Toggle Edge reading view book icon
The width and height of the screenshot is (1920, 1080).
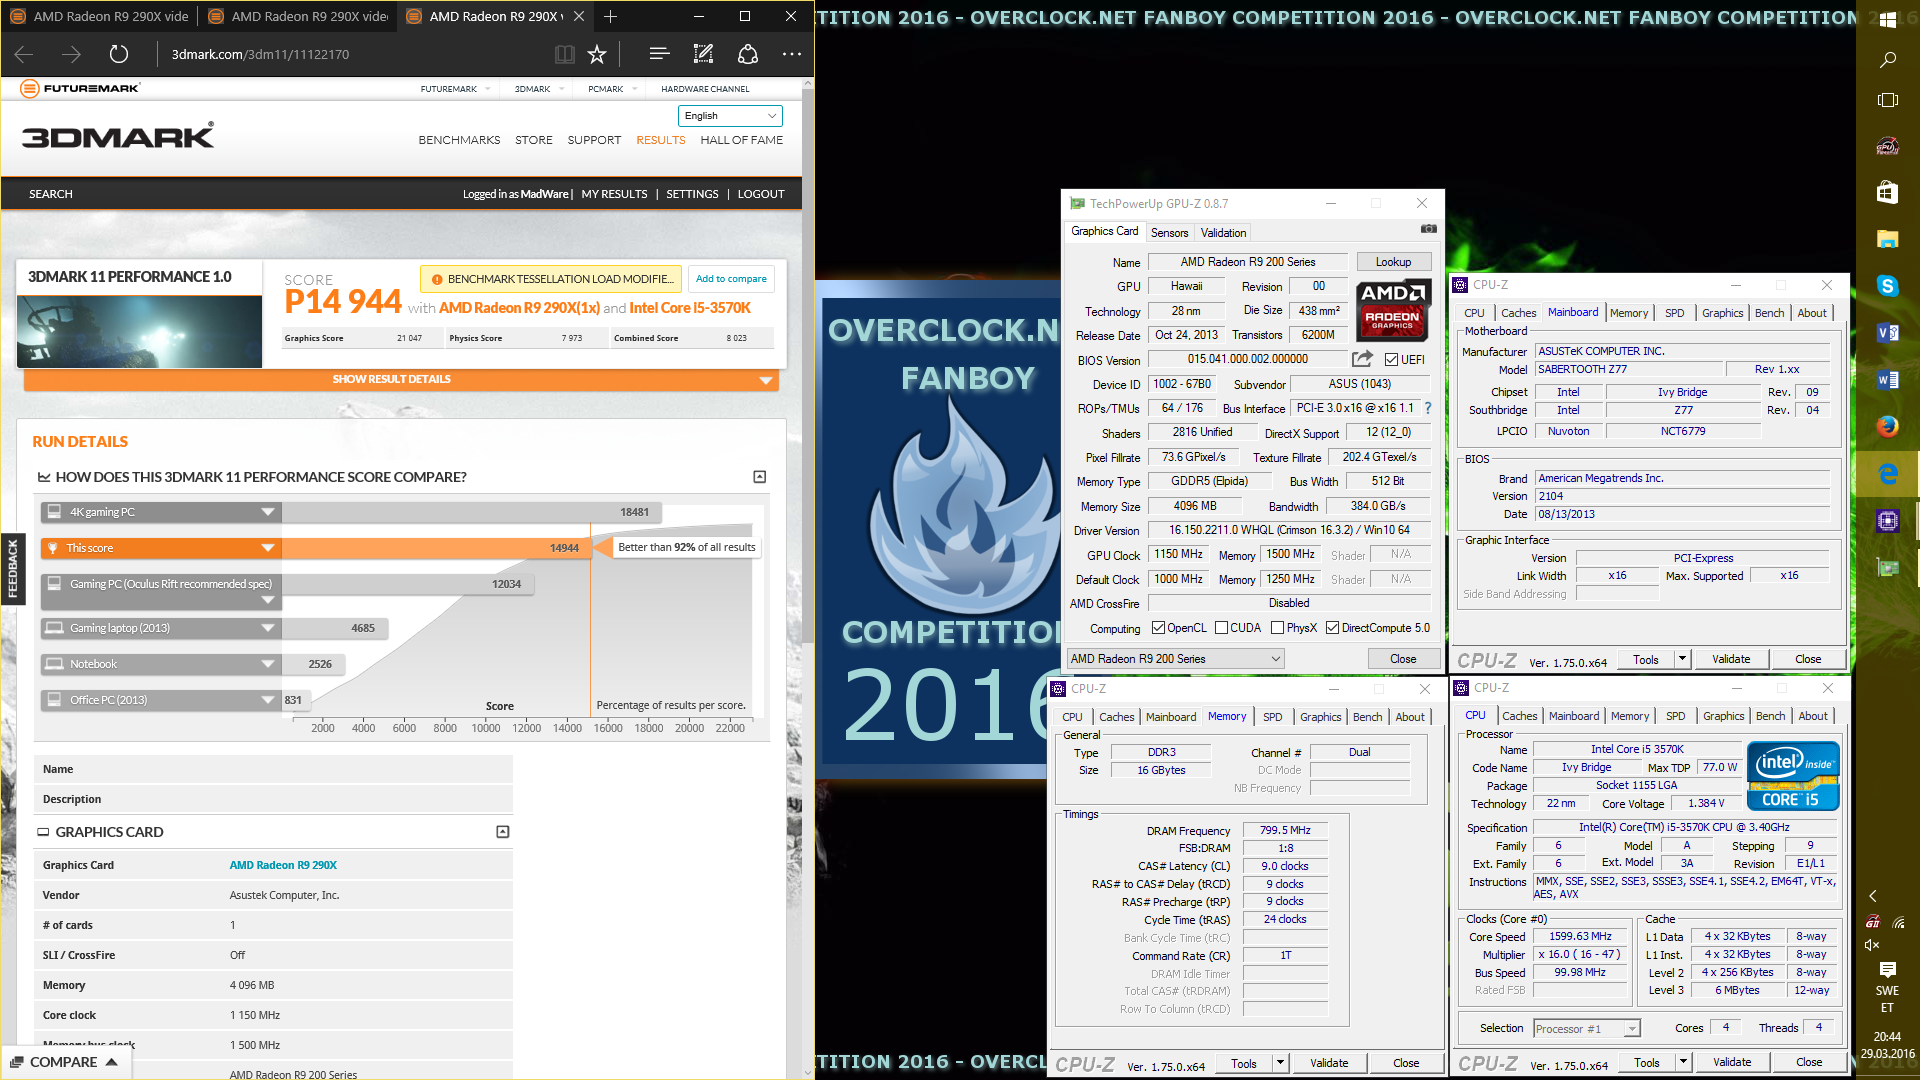pos(565,54)
